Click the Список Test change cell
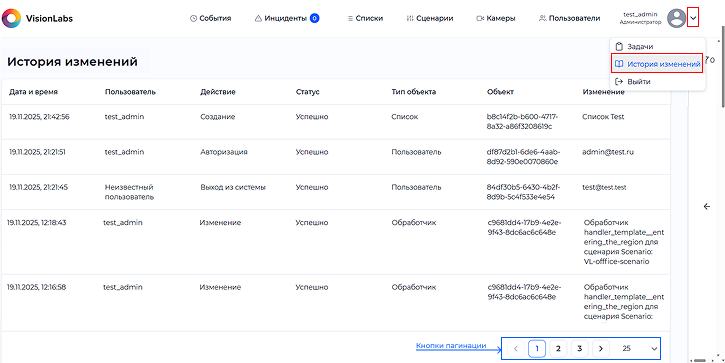The image size is (725, 363). [x=603, y=117]
